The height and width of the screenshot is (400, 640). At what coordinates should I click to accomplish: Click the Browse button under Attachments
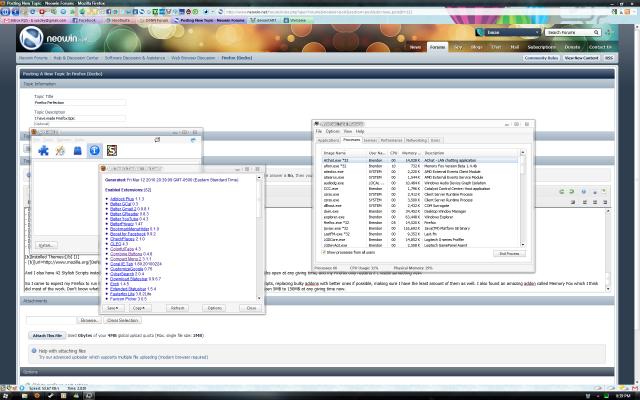89,320
